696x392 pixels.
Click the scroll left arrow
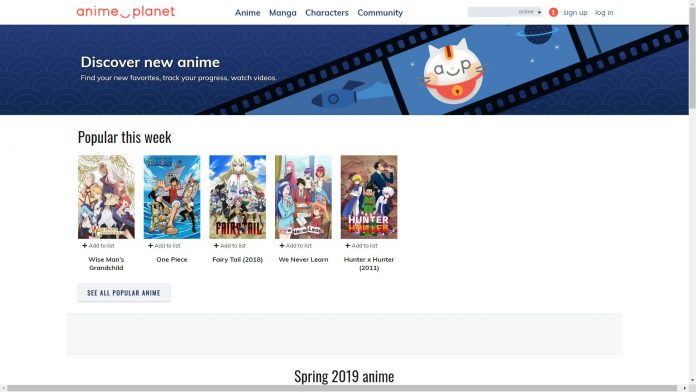(3, 388)
